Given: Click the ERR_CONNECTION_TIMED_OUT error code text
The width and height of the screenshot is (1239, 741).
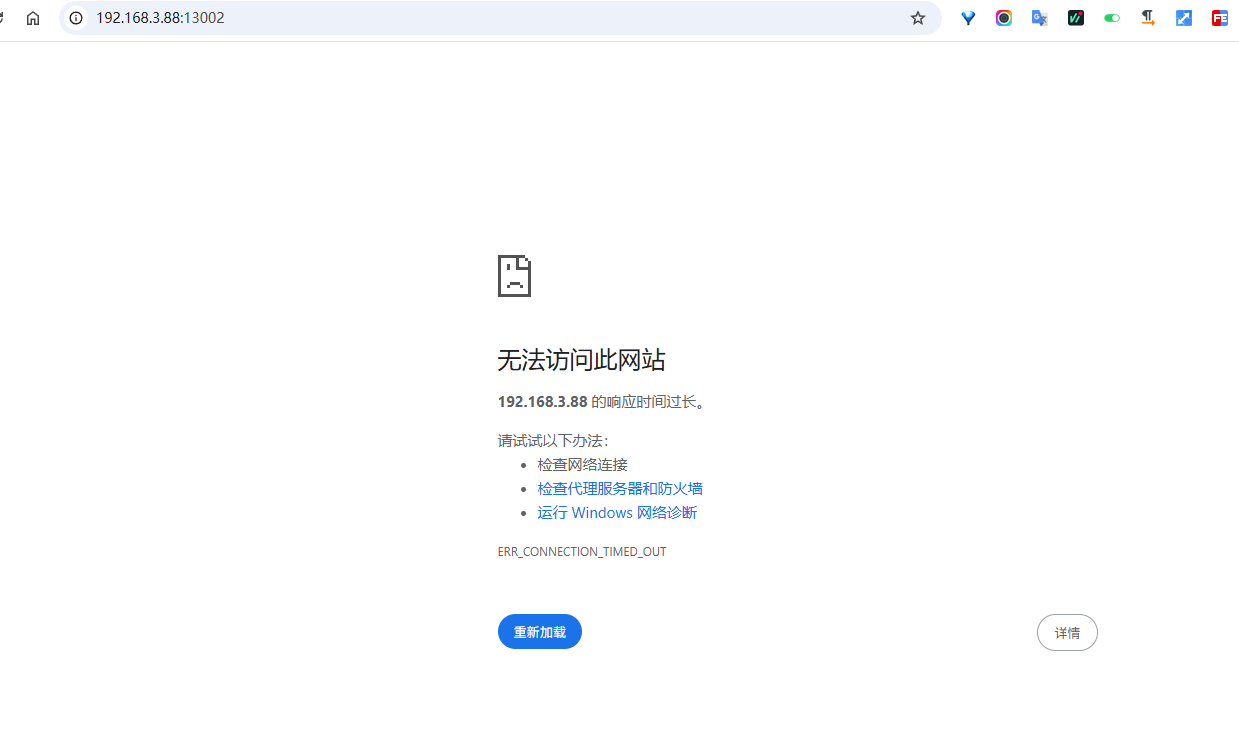Looking at the screenshot, I should point(582,552).
